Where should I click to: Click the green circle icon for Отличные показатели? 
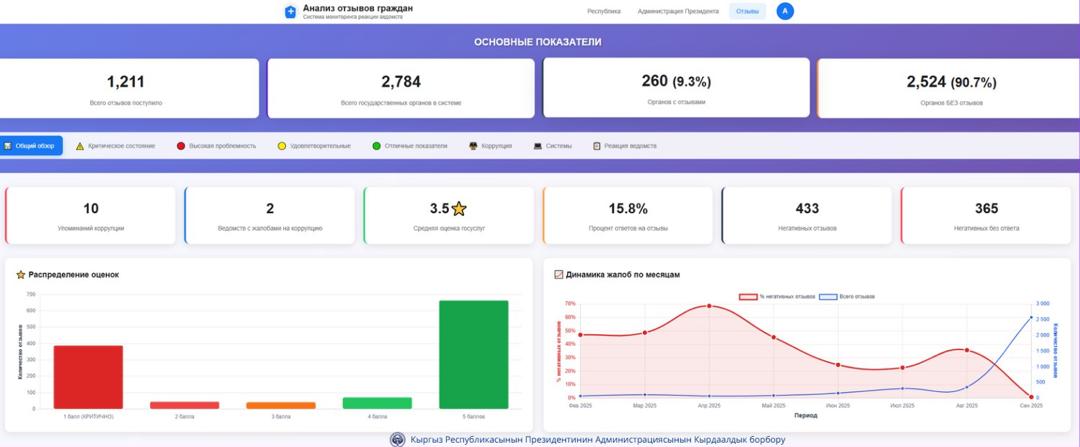pyautogui.click(x=376, y=146)
